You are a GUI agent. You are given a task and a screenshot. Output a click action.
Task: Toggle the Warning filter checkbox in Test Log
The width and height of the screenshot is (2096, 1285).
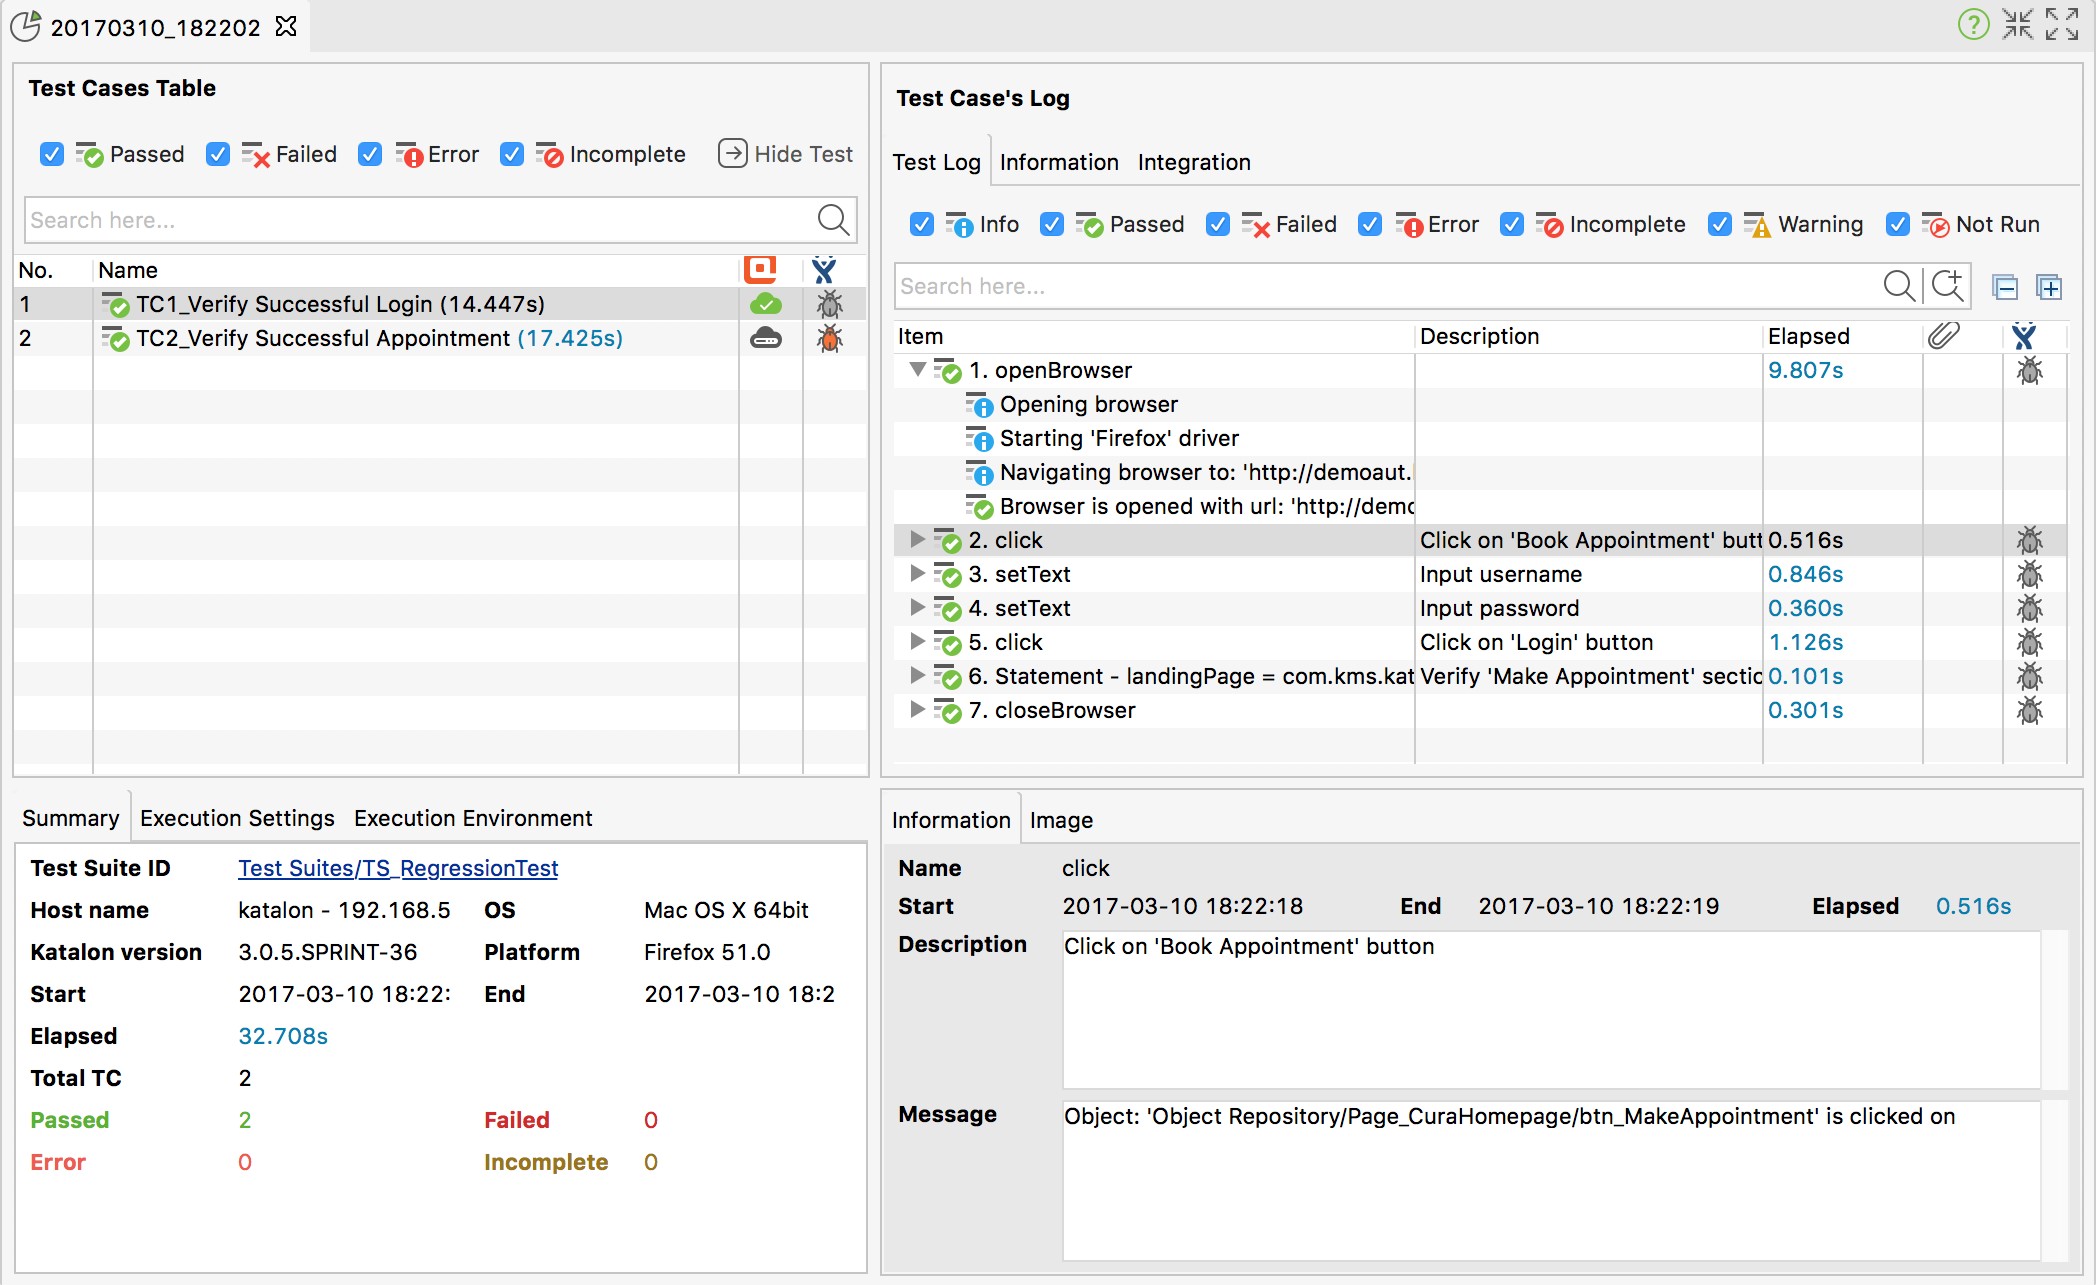1720,224
